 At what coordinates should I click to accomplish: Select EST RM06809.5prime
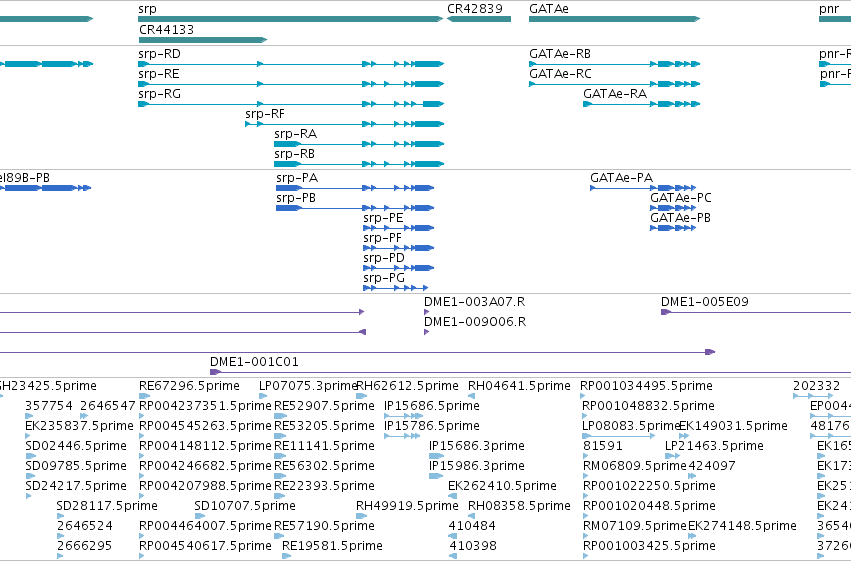pos(586,476)
